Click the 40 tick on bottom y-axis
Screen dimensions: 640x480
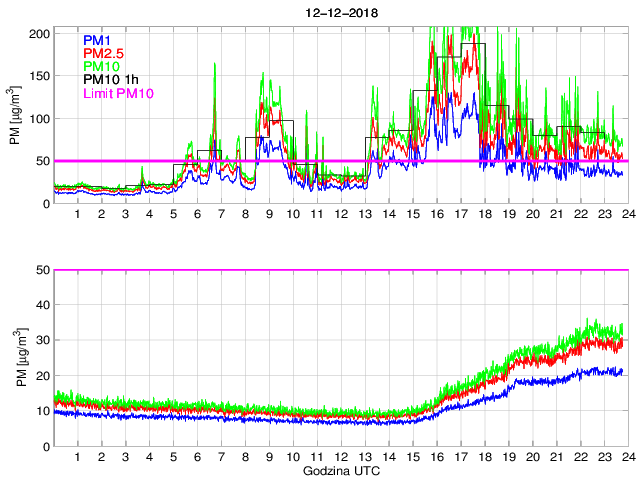(x=43, y=306)
